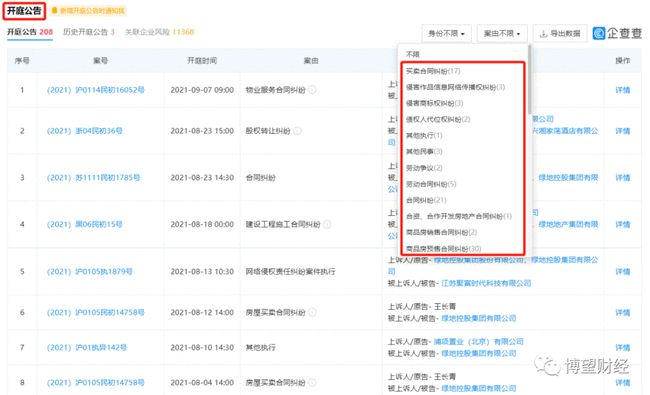This screenshot has height=395, width=650.
Task: Click info icon next to 建设工程施工合同纠纷
Action: [327, 224]
